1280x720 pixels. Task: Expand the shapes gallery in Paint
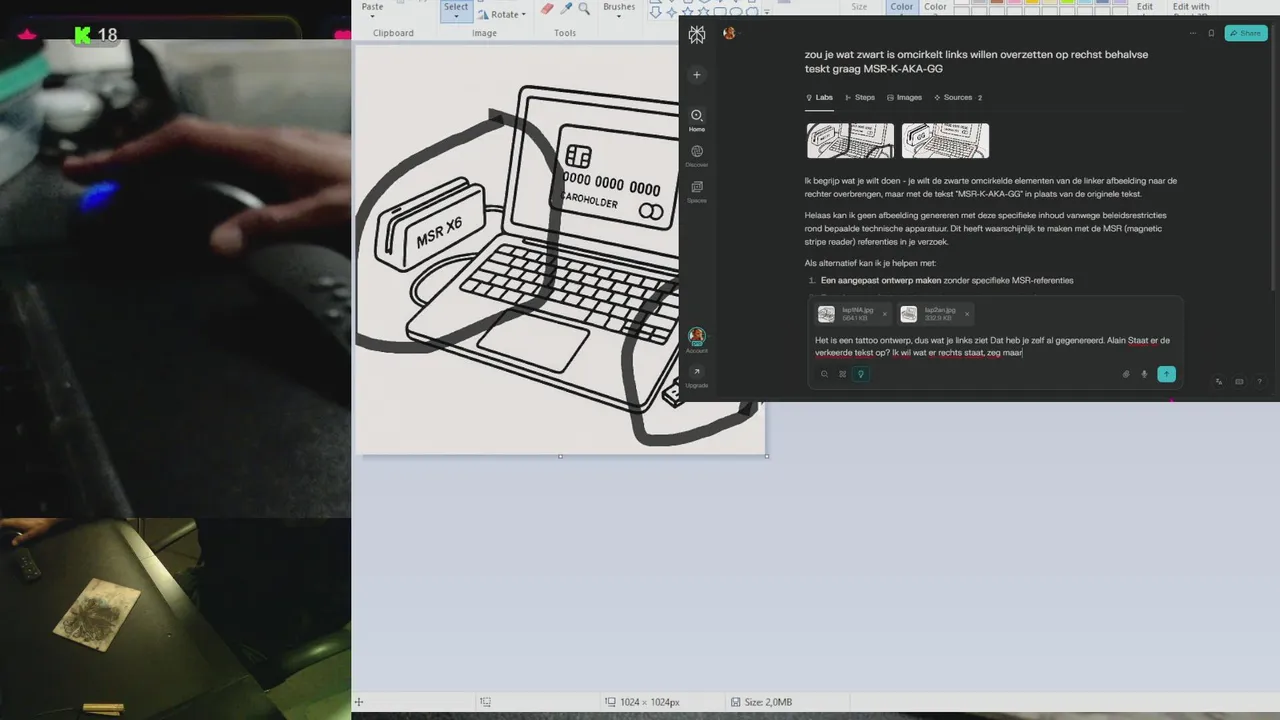(766, 13)
